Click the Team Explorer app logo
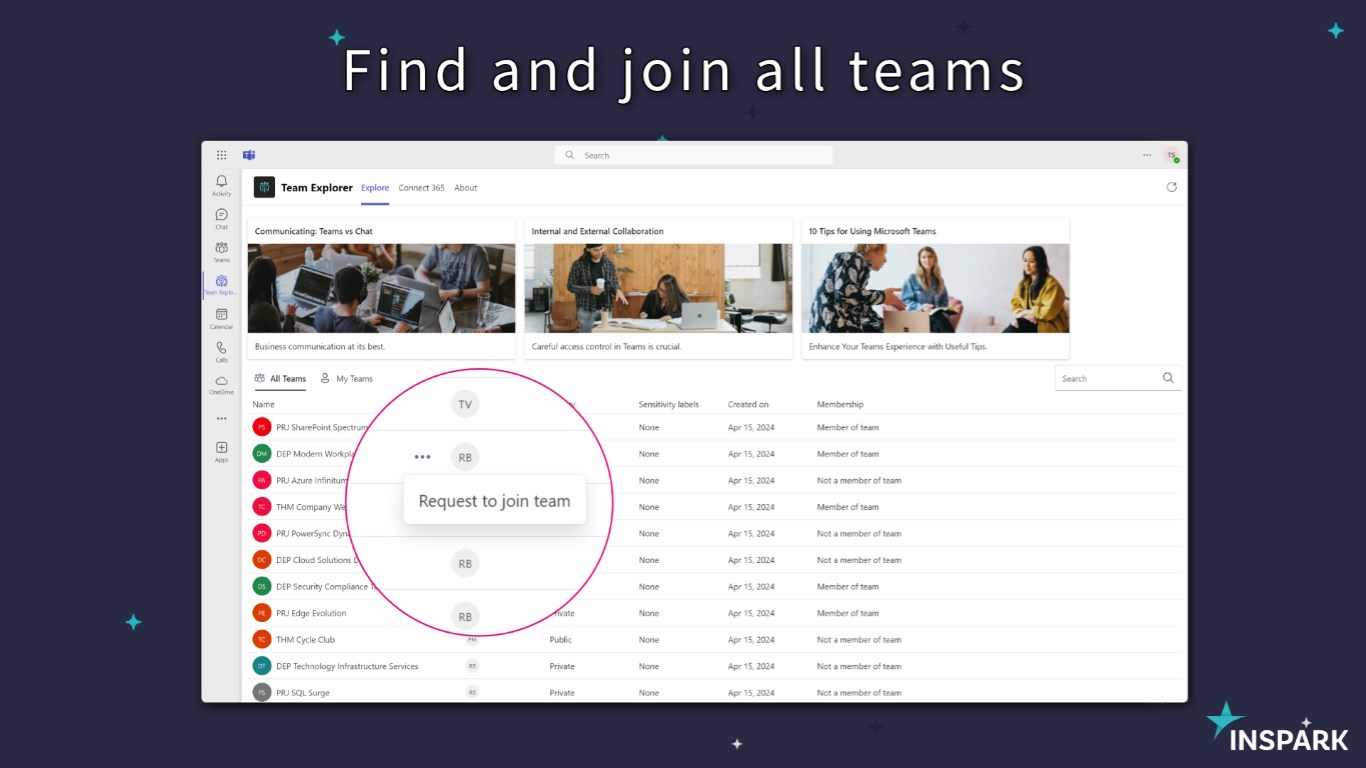The image size is (1366, 768). pos(264,187)
